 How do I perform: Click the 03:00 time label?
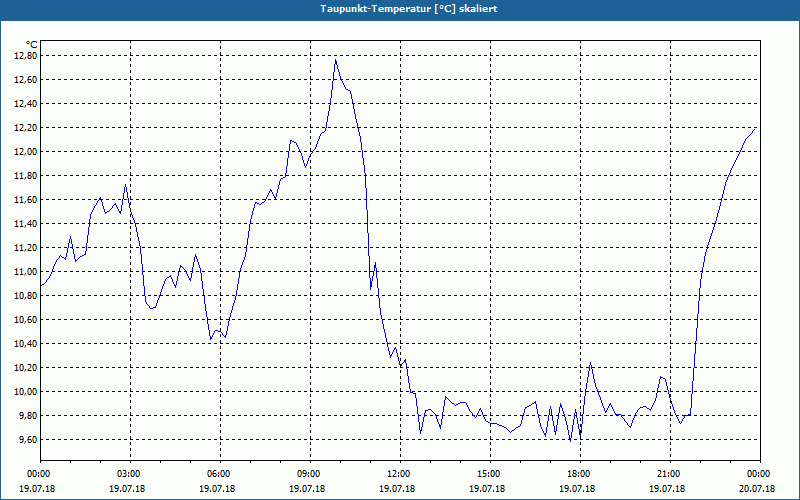pyautogui.click(x=131, y=473)
